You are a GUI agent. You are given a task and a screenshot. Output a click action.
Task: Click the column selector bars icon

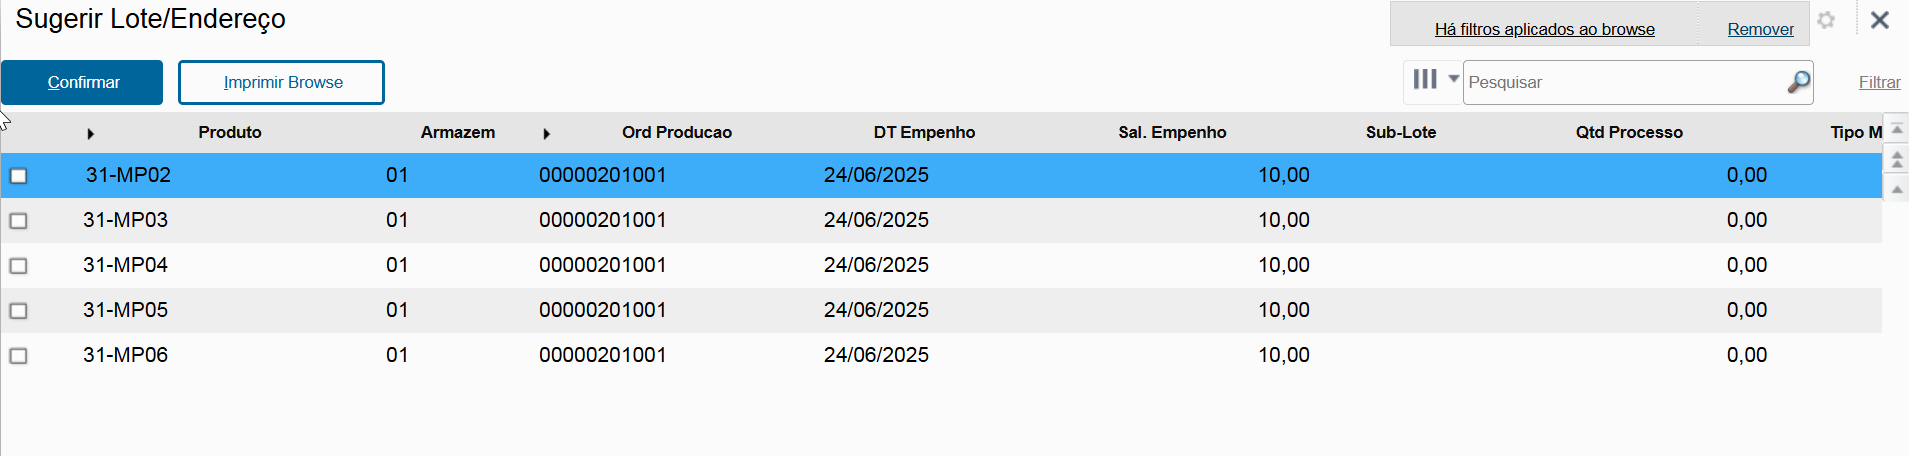[1425, 79]
